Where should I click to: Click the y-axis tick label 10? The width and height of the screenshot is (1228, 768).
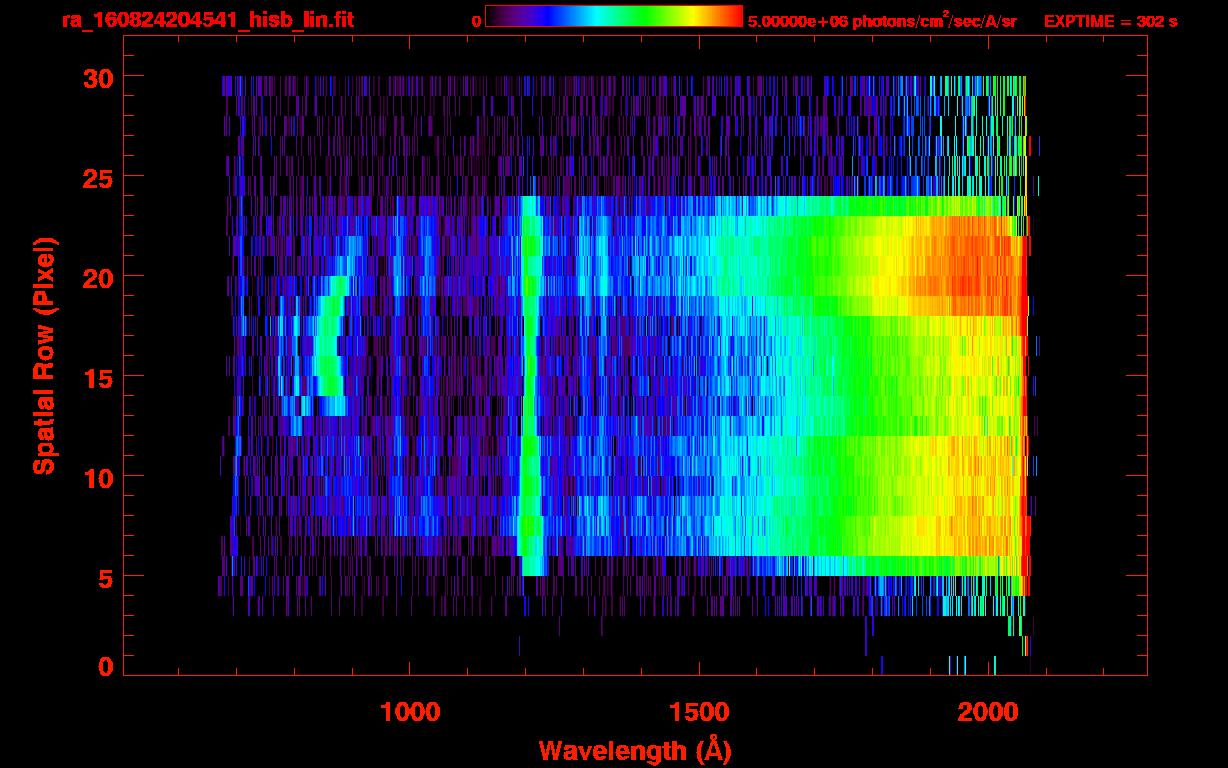(96, 477)
